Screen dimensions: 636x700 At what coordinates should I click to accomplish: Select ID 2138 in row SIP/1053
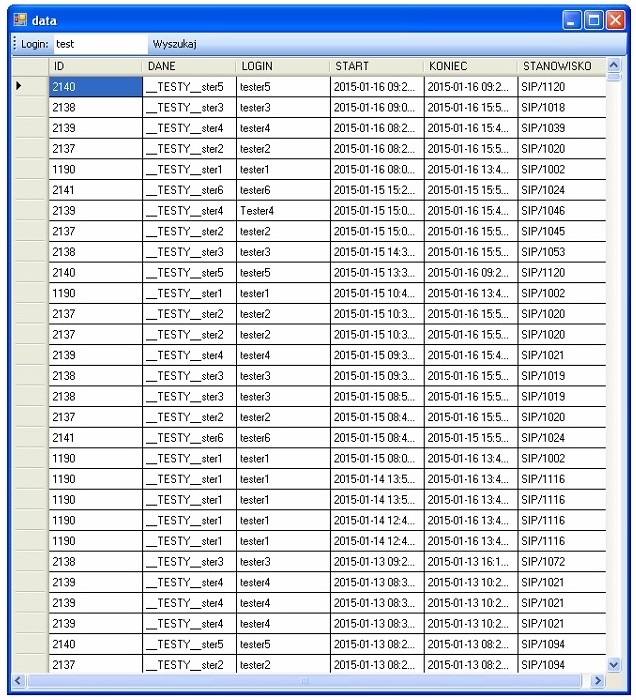(x=96, y=252)
